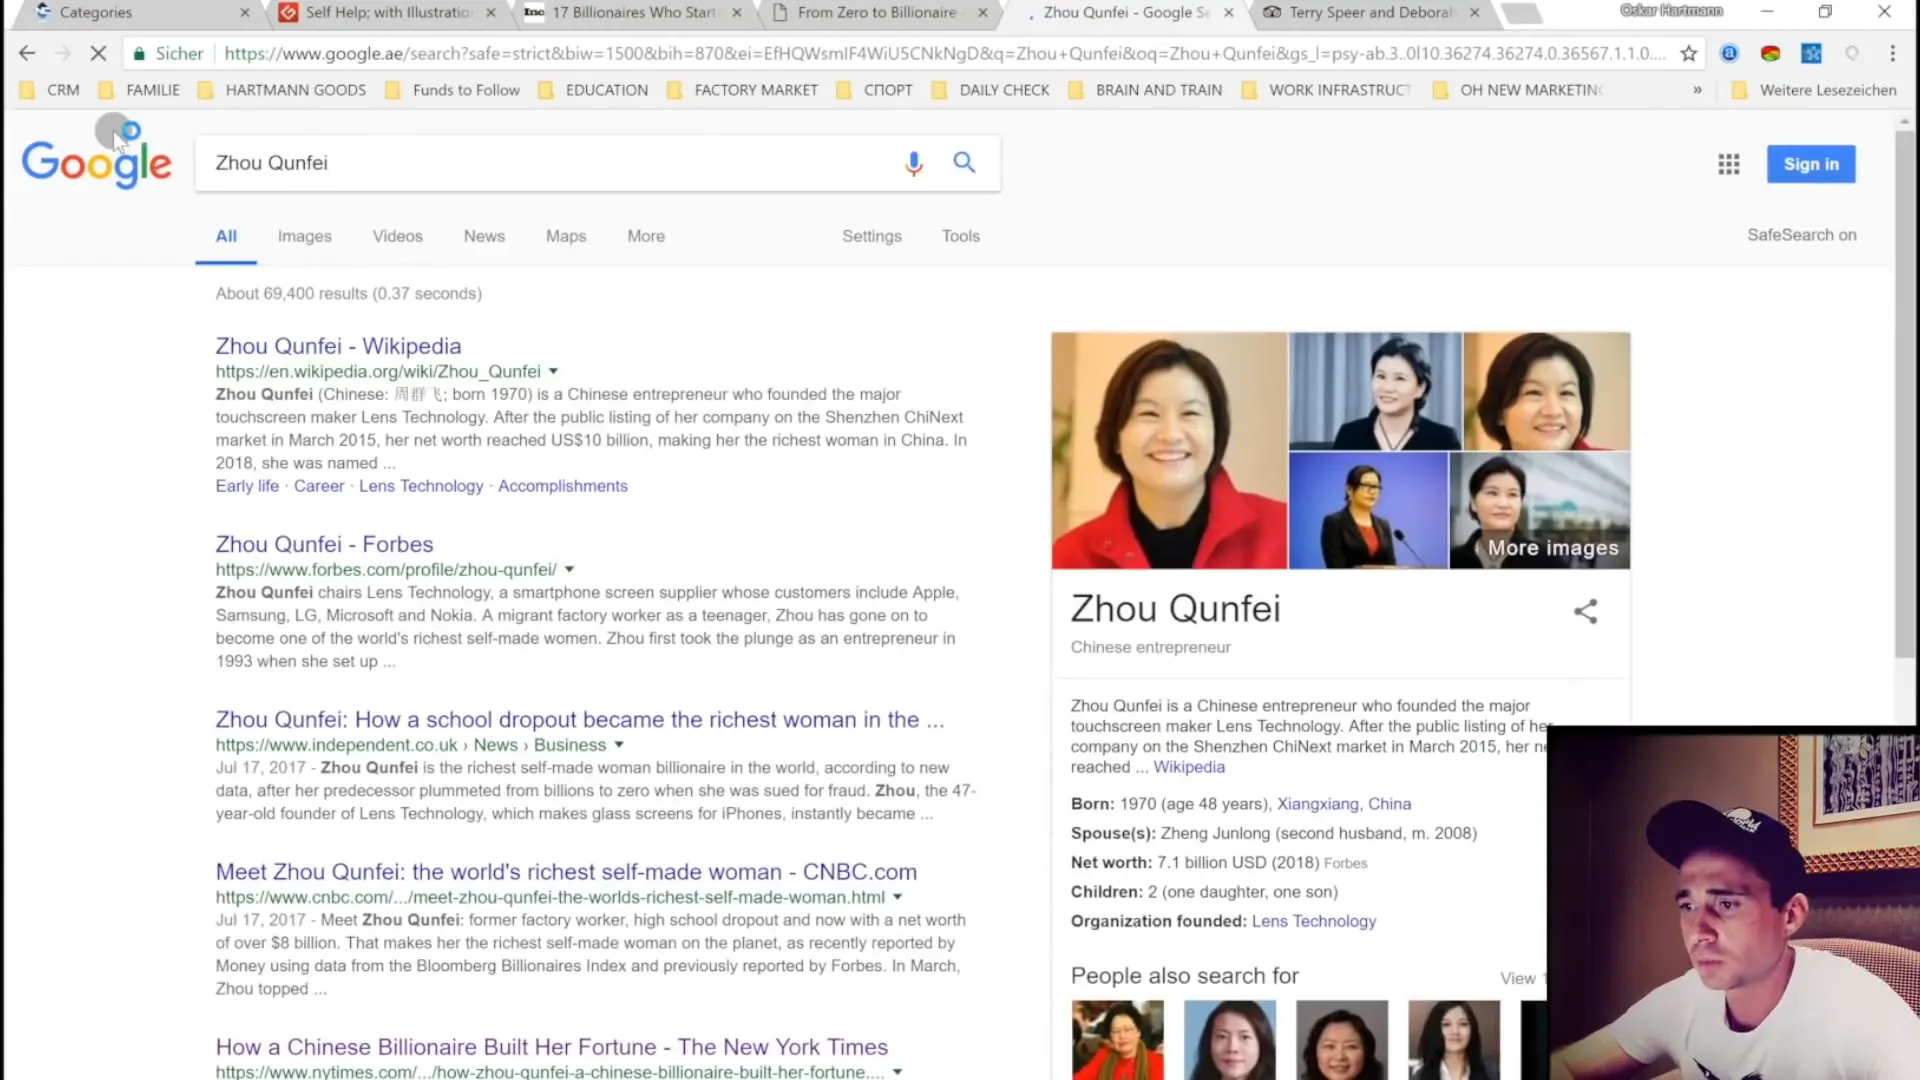Stop page loading with the X button

coord(98,54)
